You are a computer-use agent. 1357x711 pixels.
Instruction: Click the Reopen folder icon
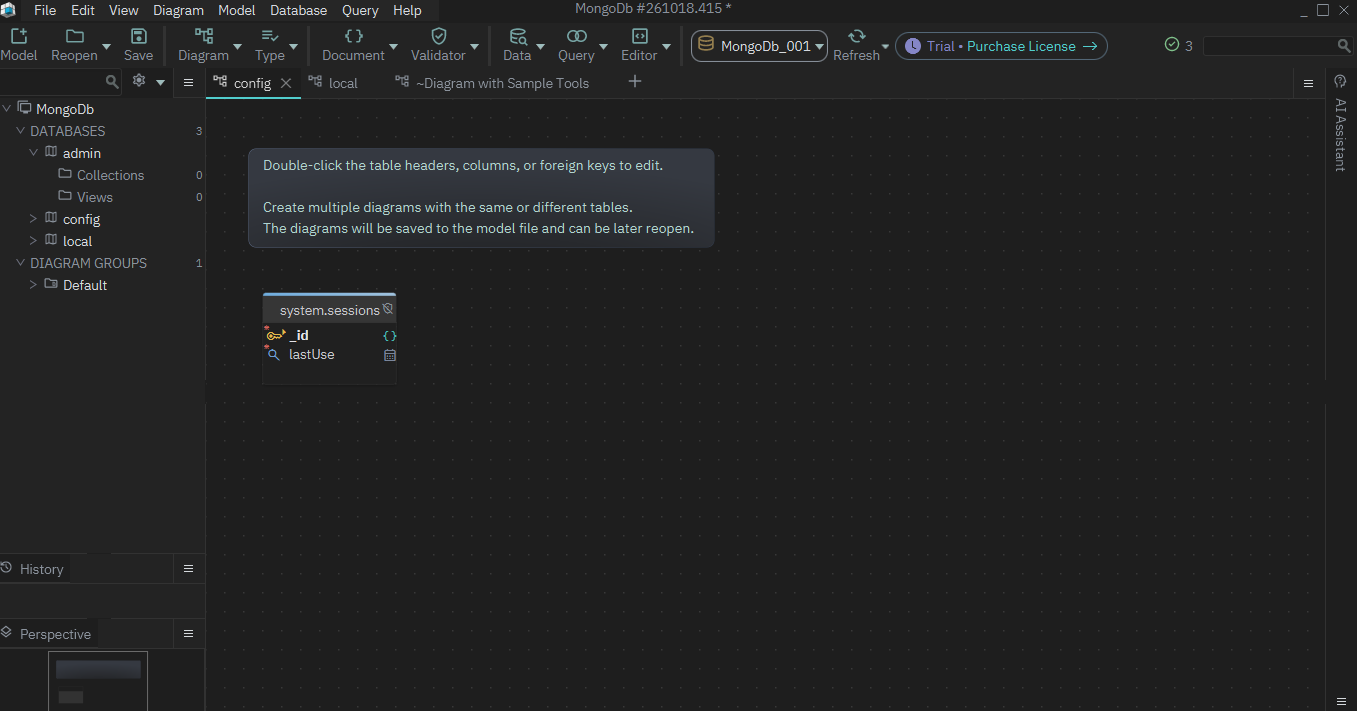[74, 37]
